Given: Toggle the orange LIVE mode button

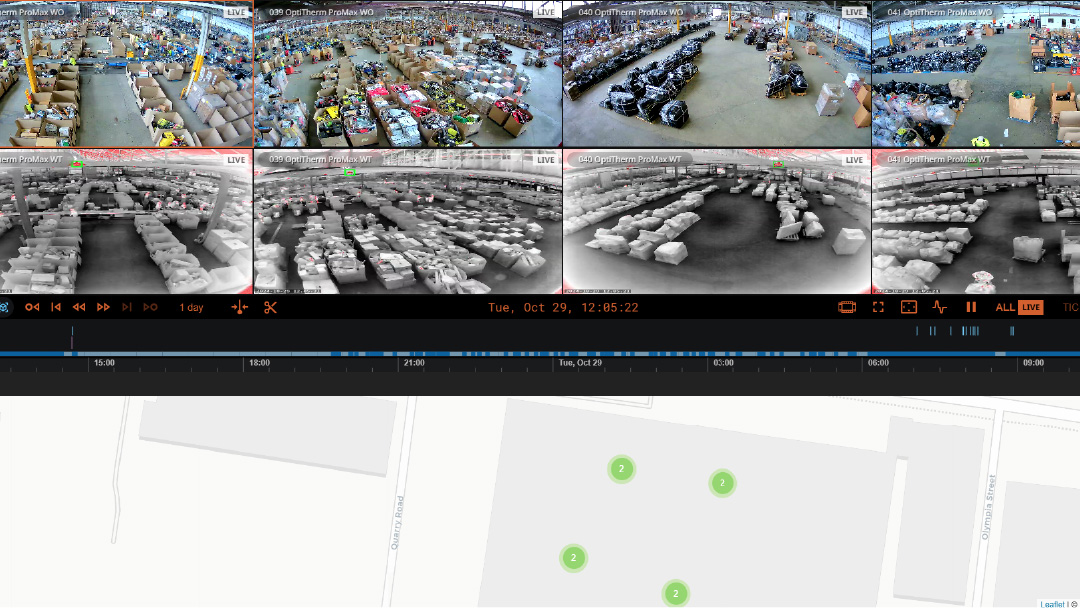Looking at the screenshot, I should pos(1030,307).
